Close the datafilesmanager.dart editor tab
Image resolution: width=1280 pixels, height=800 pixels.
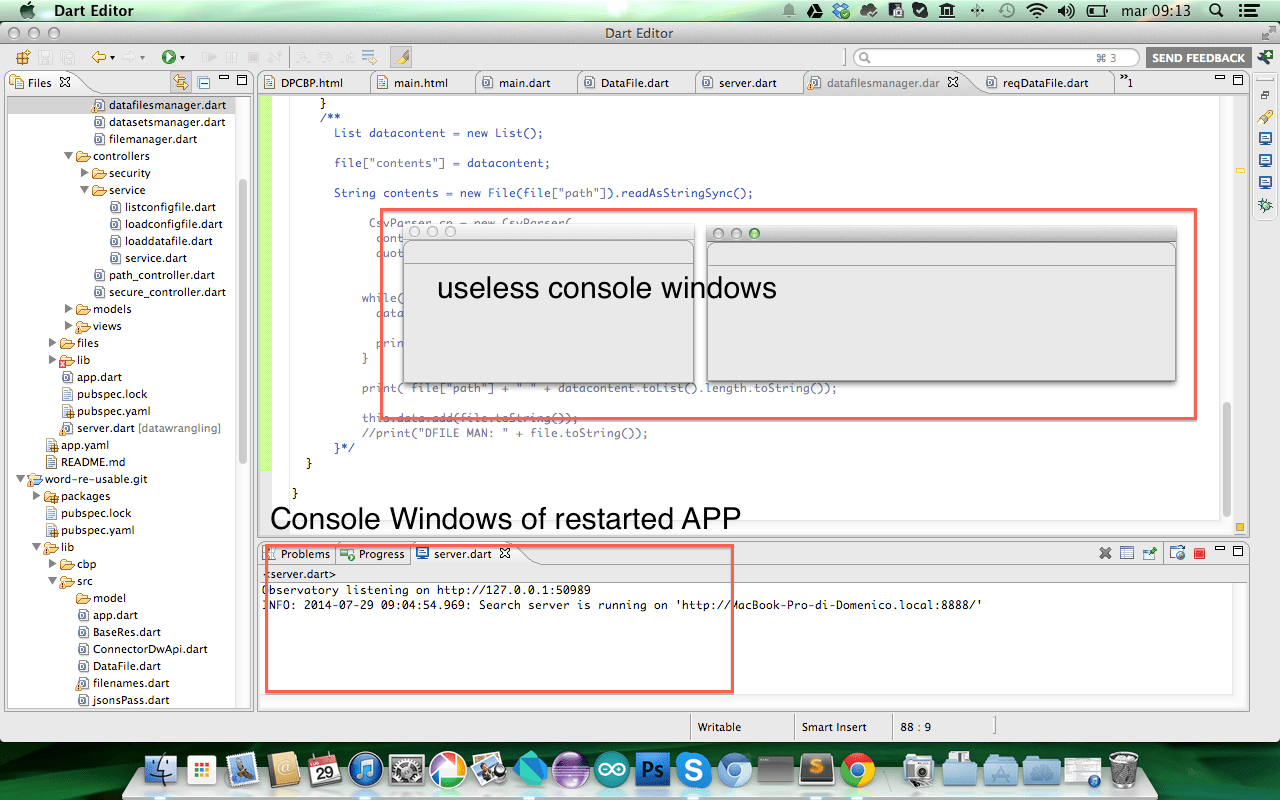pyautogui.click(x=953, y=82)
